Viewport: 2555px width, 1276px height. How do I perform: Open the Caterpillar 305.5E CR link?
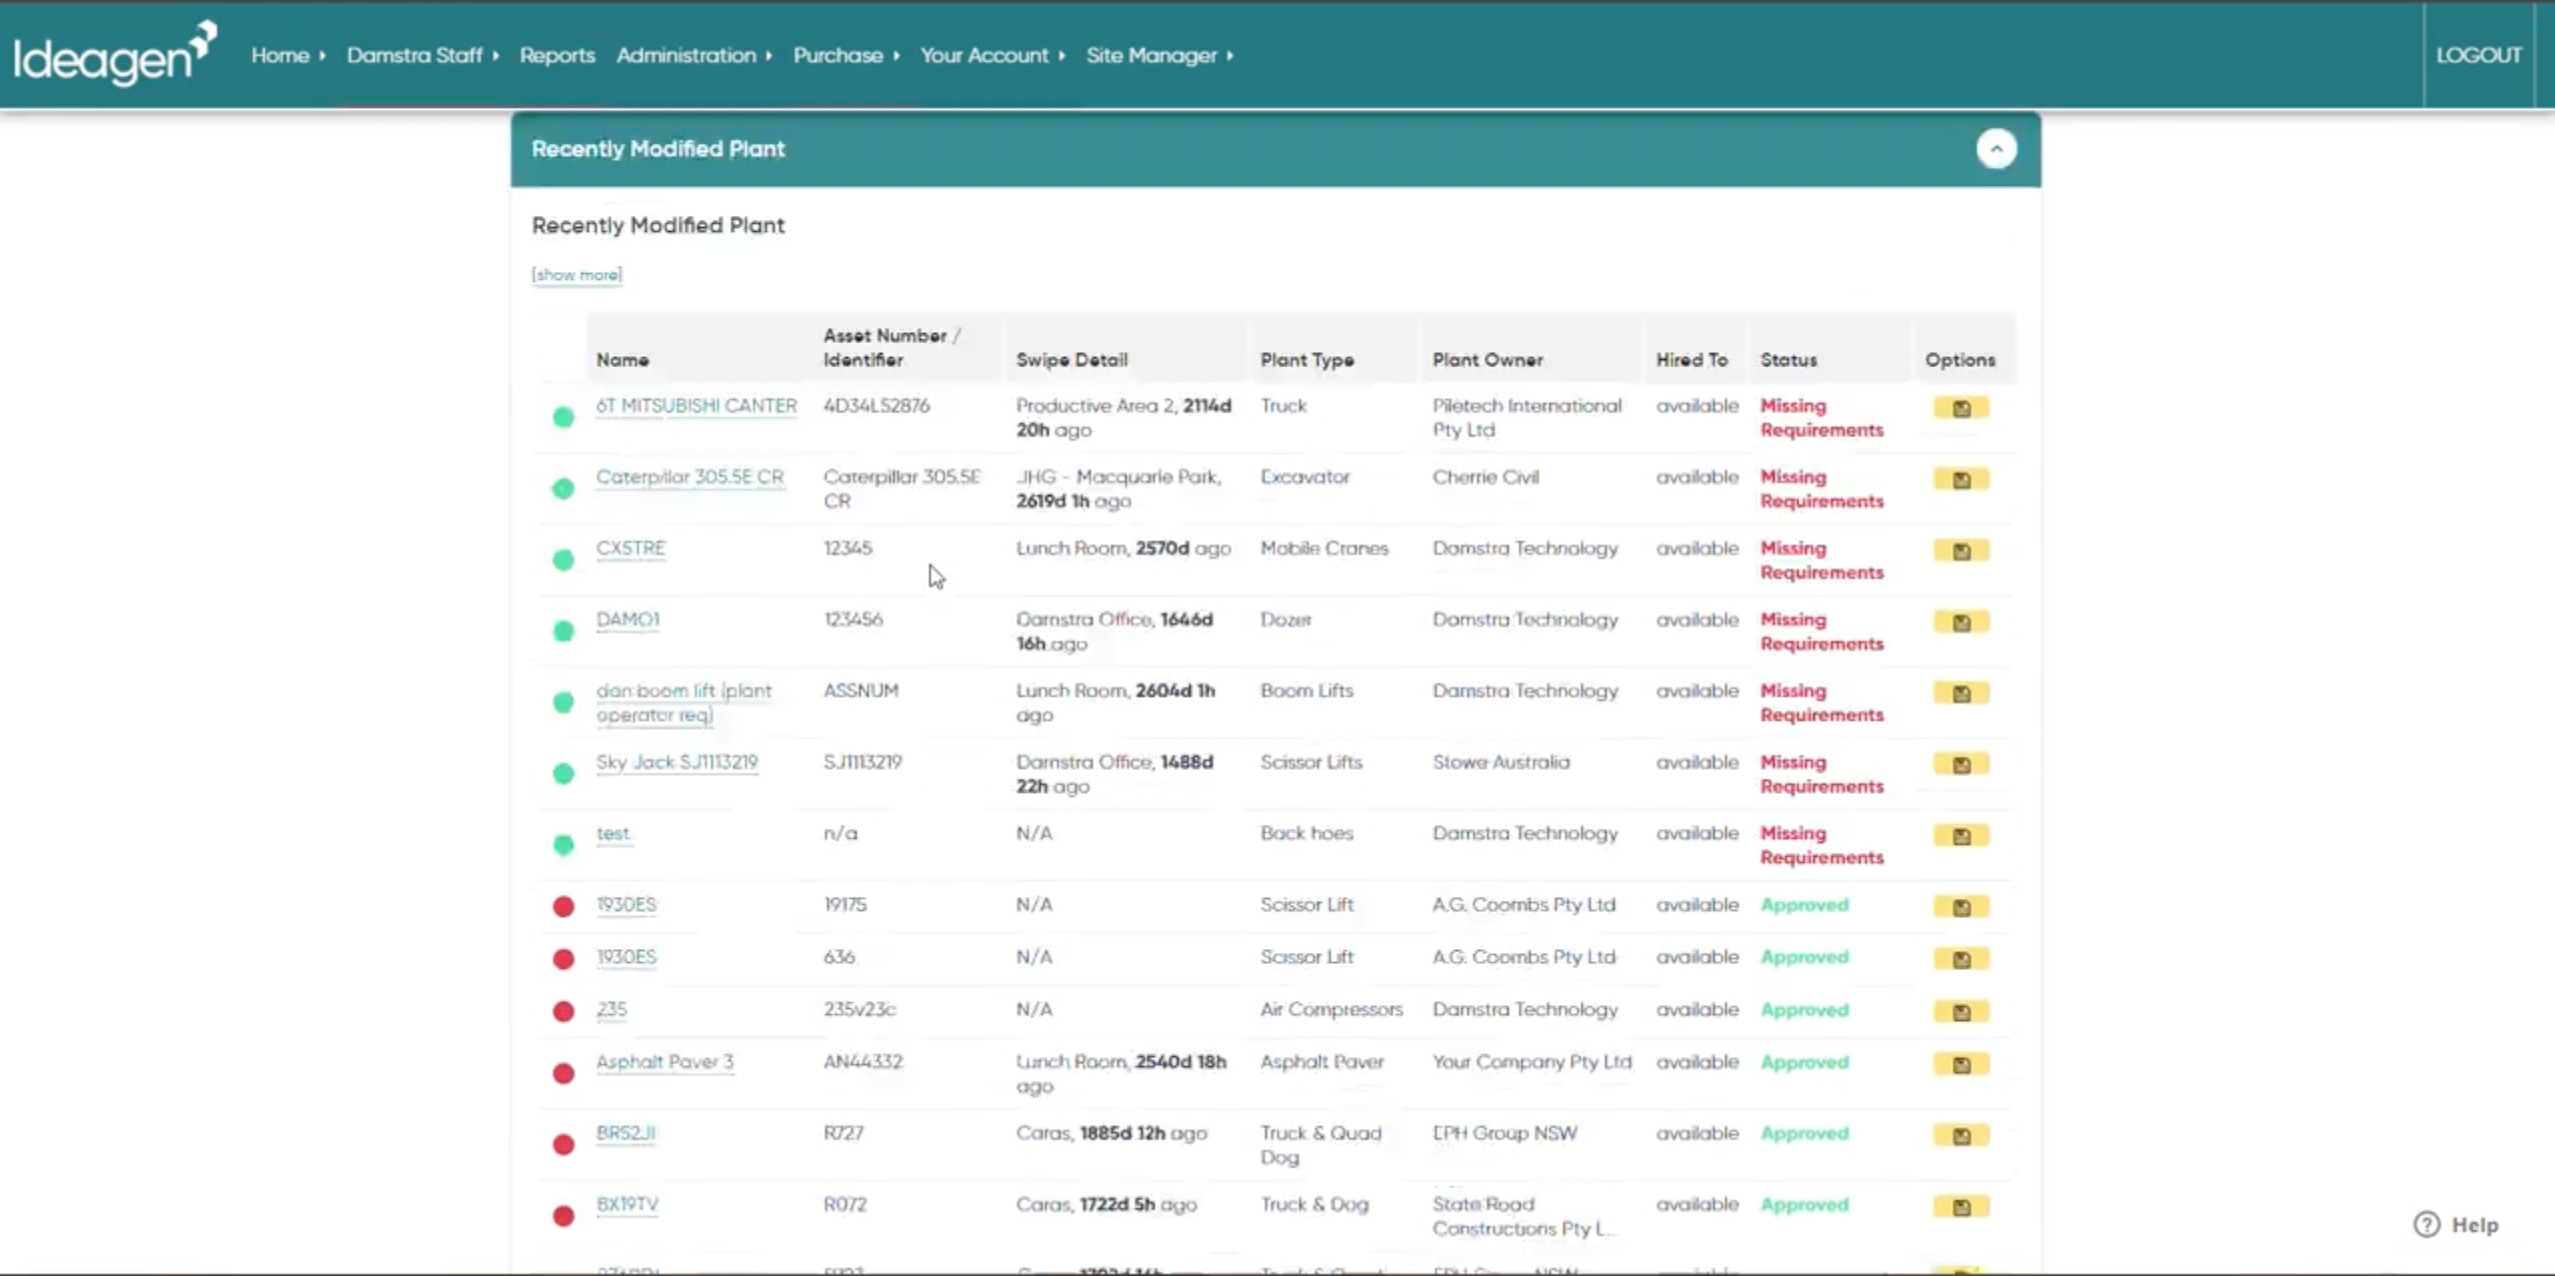pyautogui.click(x=689, y=477)
